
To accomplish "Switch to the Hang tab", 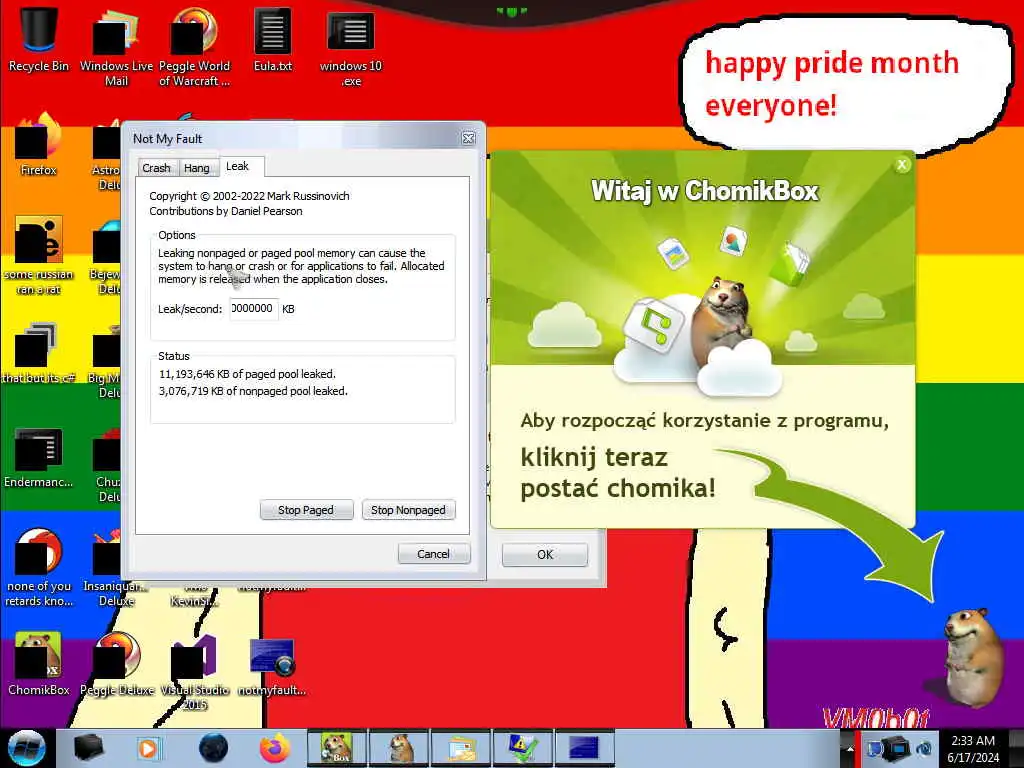I will tap(197, 168).
